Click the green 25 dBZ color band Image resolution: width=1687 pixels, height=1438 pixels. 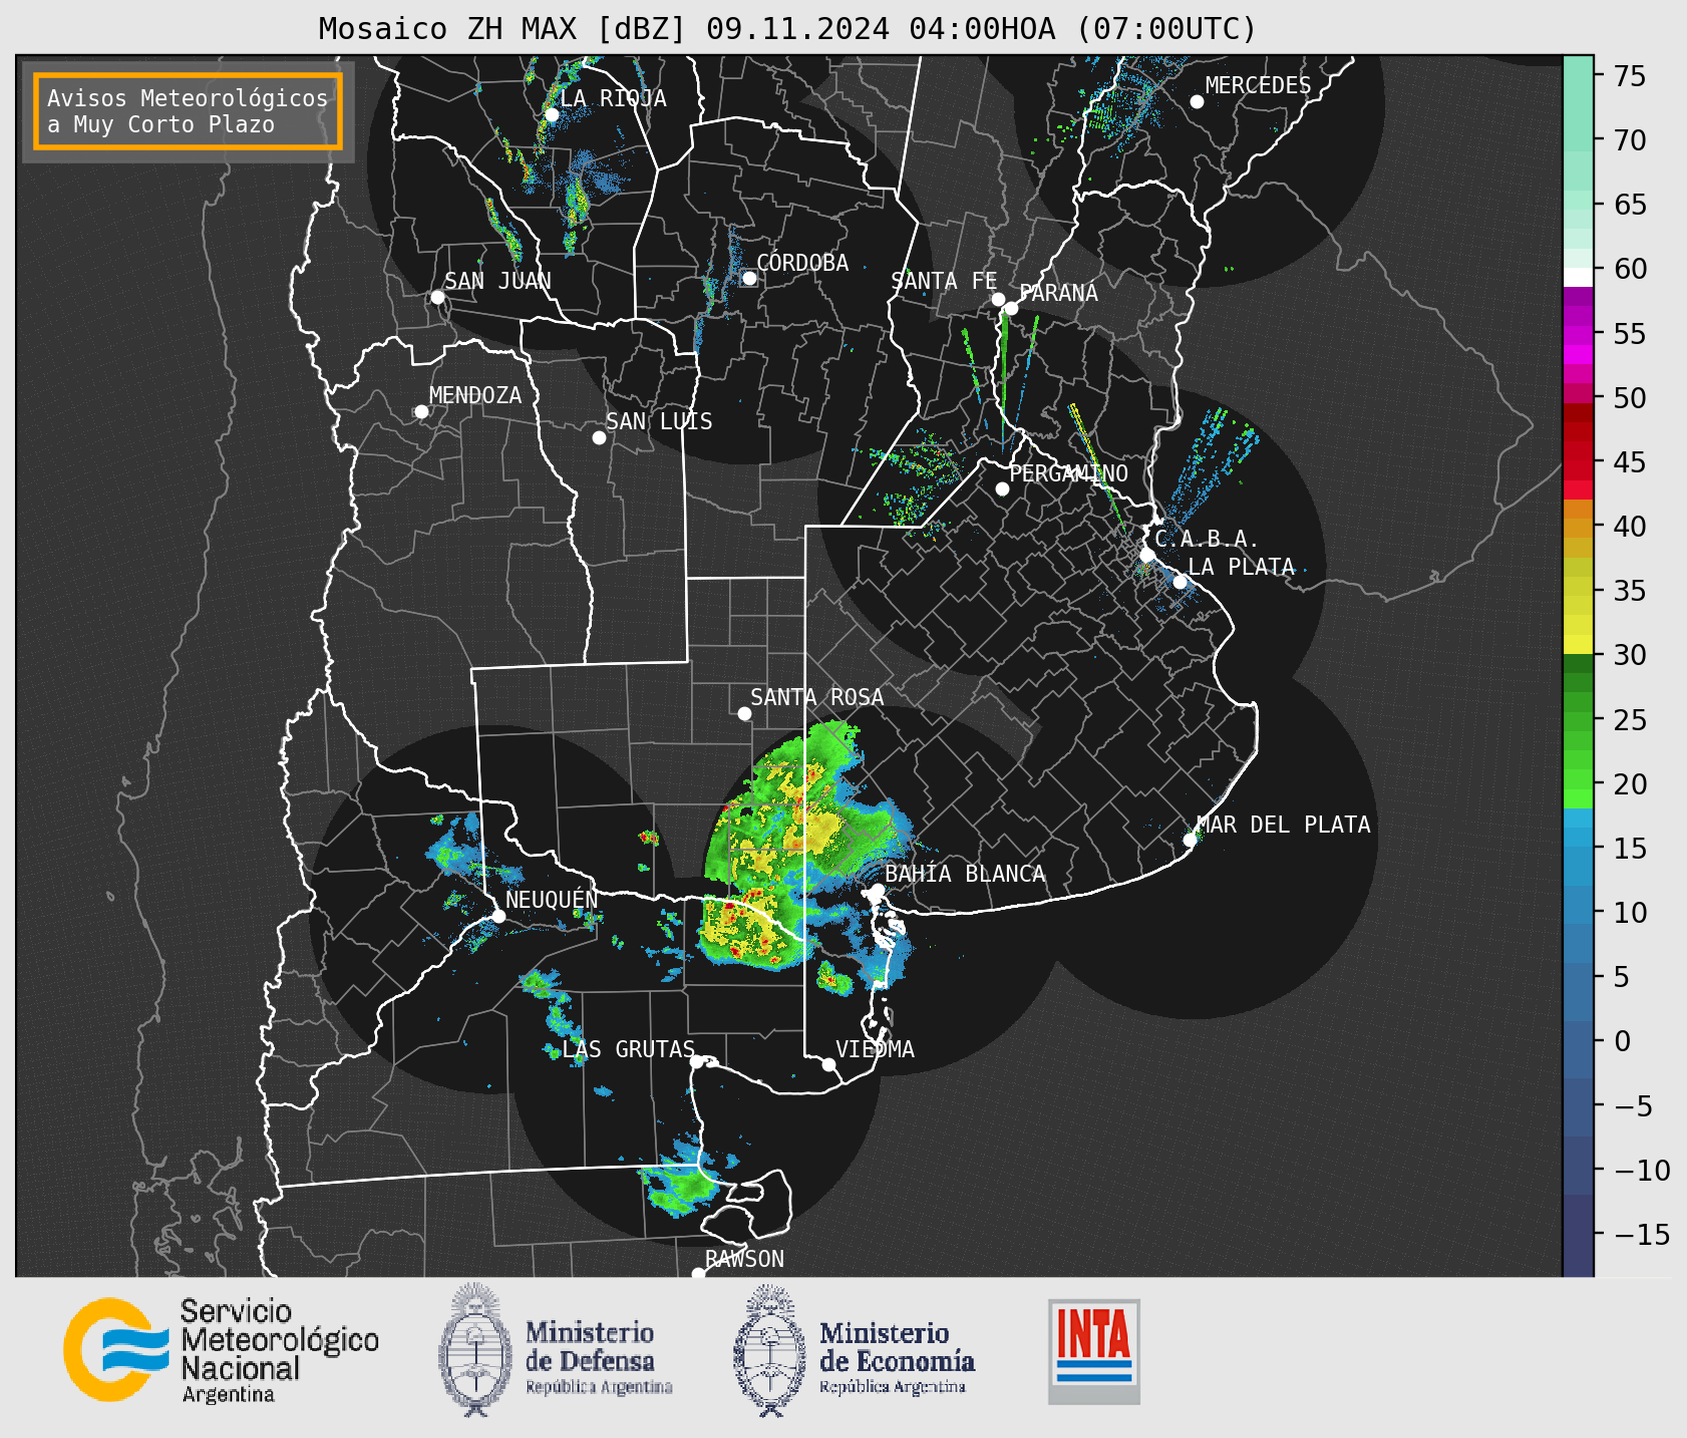pos(1578,720)
